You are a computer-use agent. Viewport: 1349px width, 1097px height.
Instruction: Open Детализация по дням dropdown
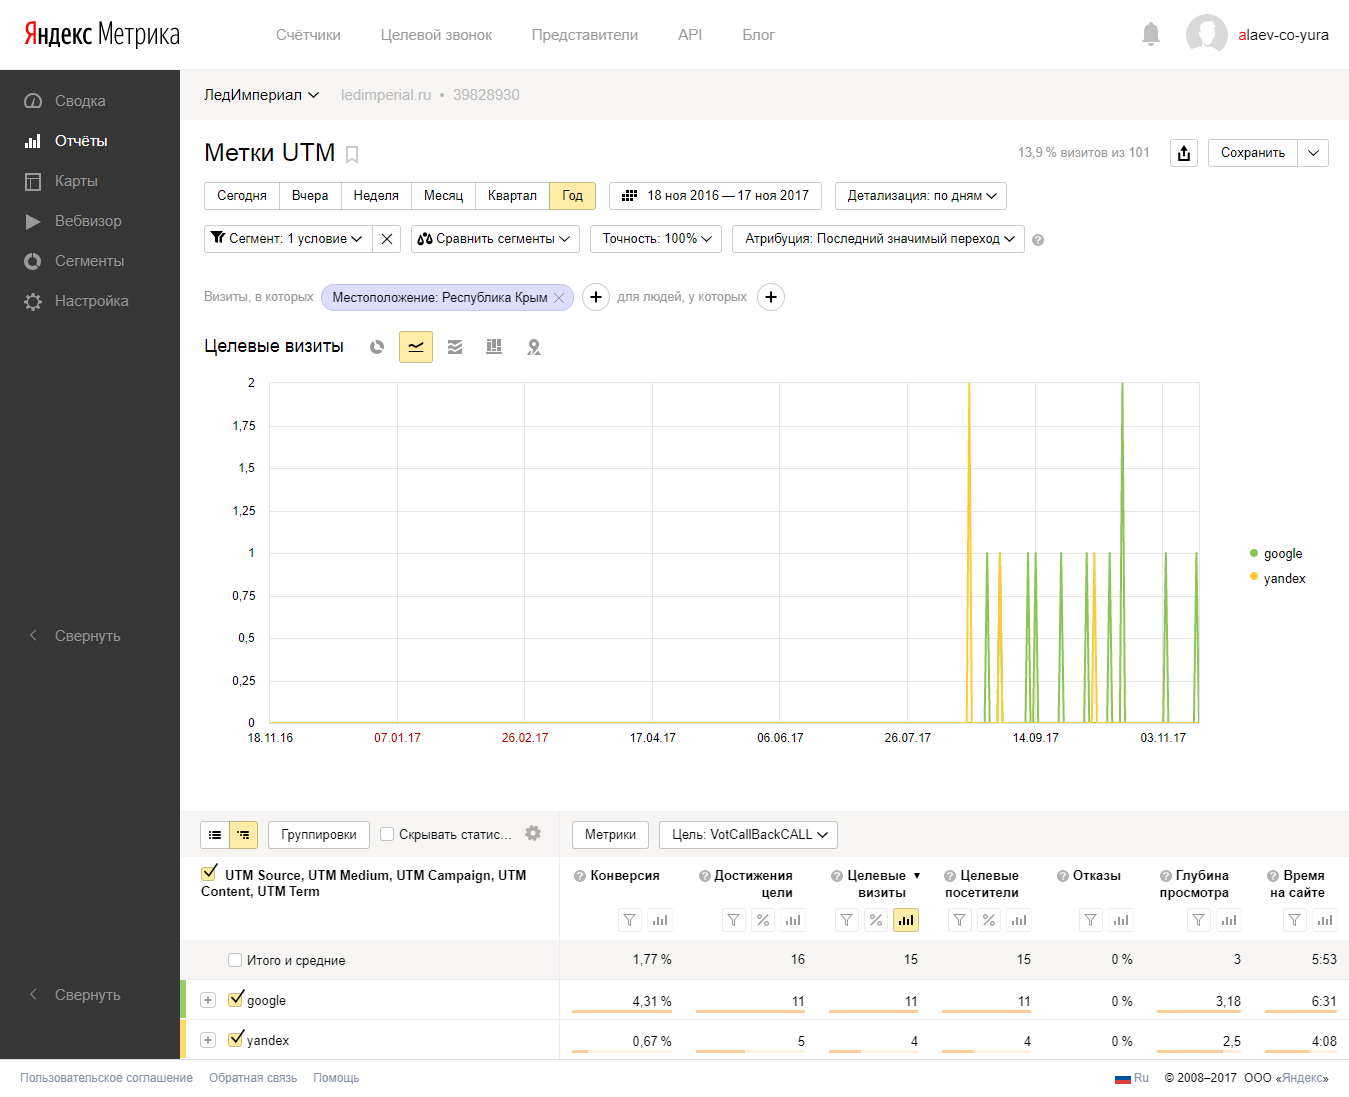pyautogui.click(x=921, y=196)
